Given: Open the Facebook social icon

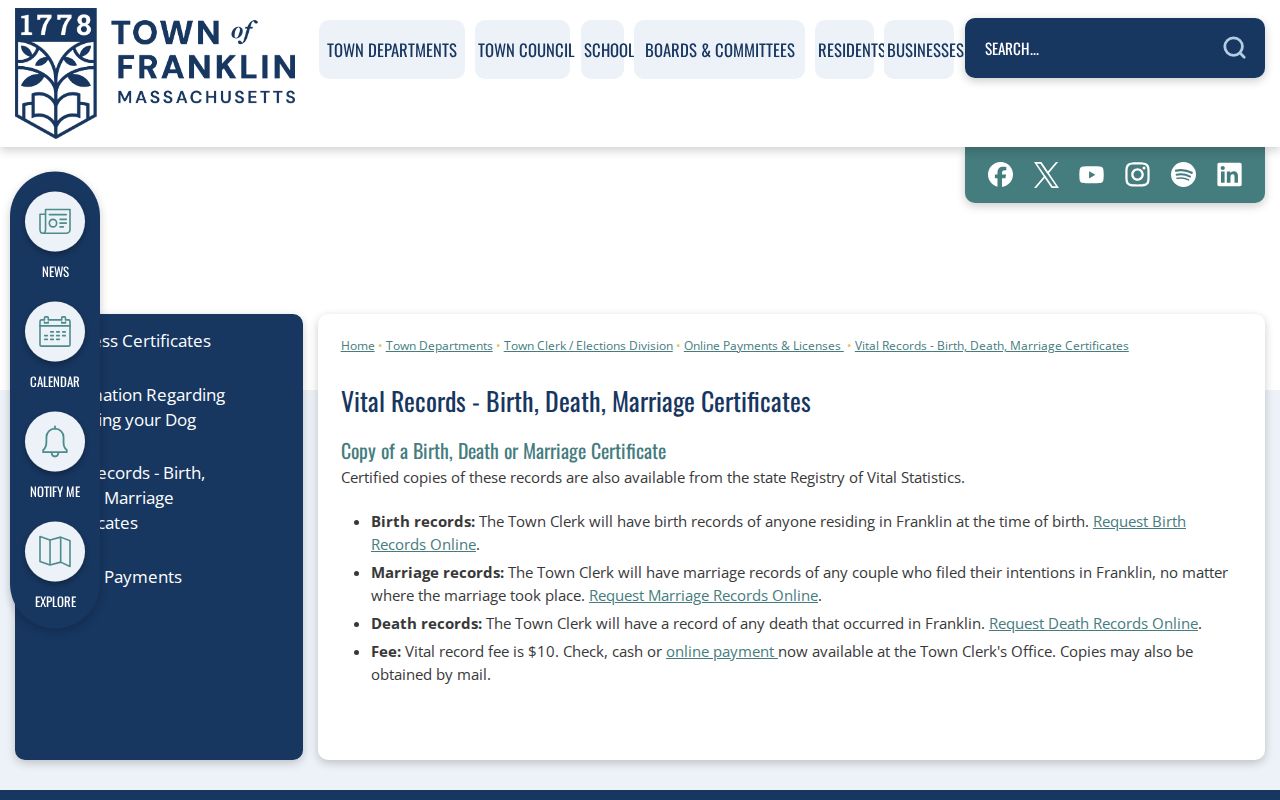Looking at the screenshot, I should tap(1000, 175).
